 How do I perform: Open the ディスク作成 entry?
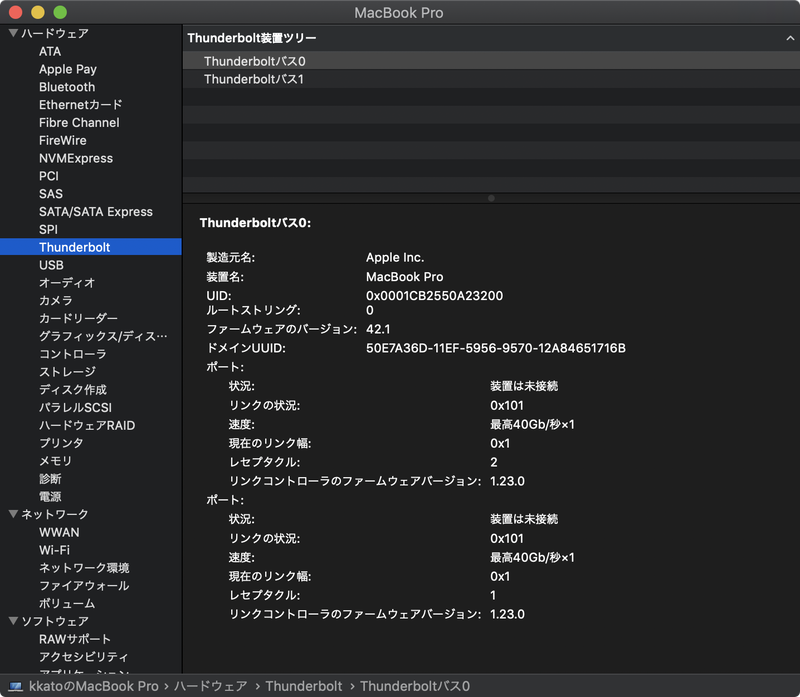click(x=73, y=390)
